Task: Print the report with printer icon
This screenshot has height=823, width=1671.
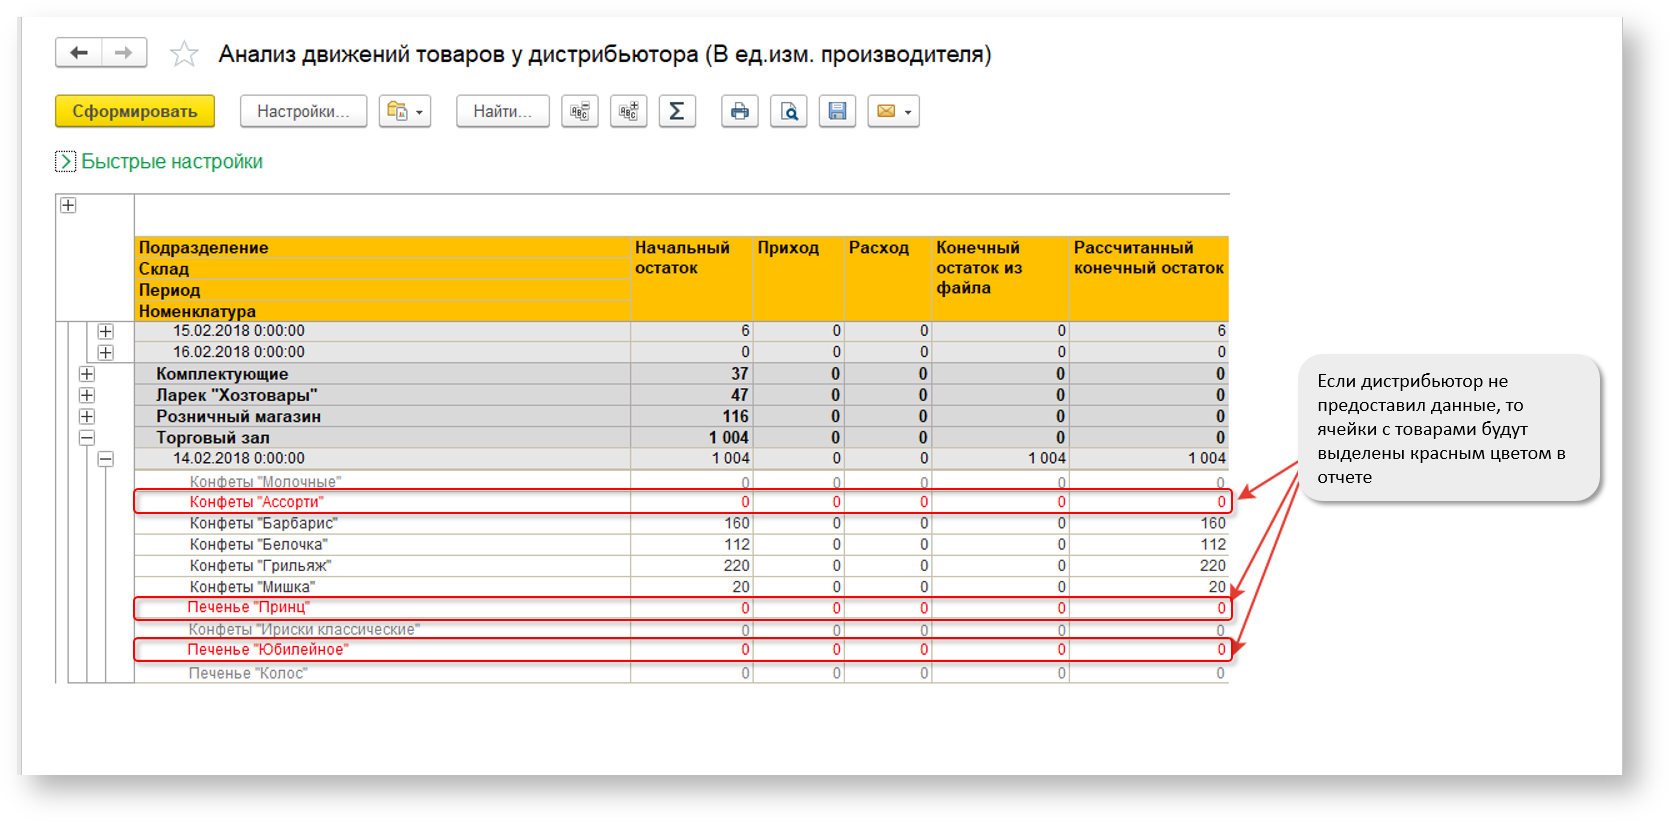Action: tap(740, 111)
